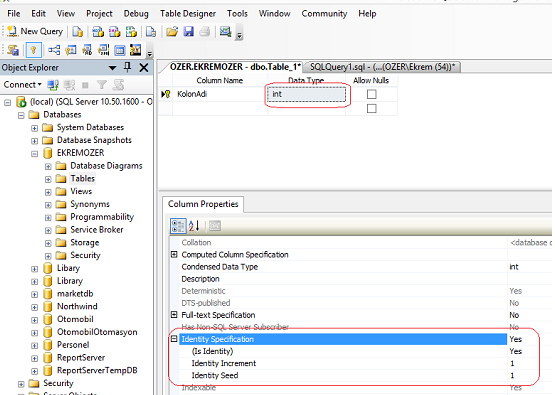Click the Categorized view icon in Column Properties
The height and width of the screenshot is (395, 555).
click(178, 226)
